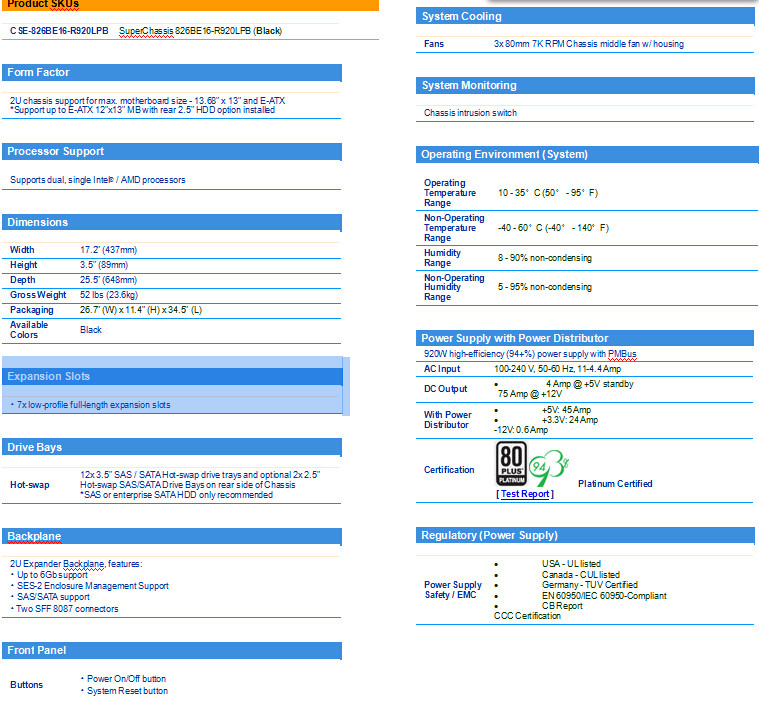Screen dimensions: 759x715
Task: Click 'SuperChassis 826BE16-R920LPB (Black)' description
Action: point(200,30)
